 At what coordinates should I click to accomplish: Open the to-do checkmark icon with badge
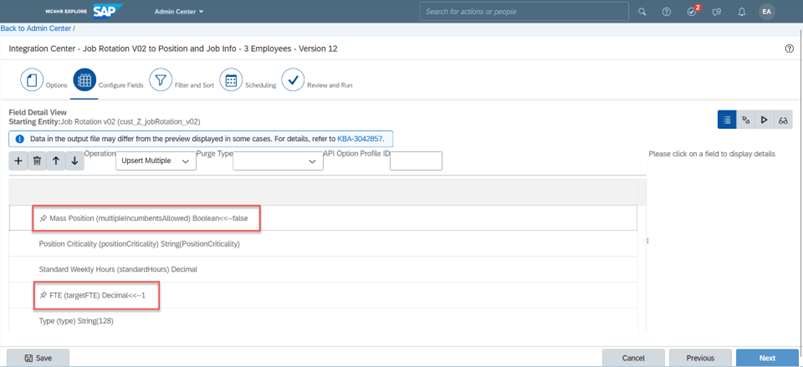tap(692, 11)
